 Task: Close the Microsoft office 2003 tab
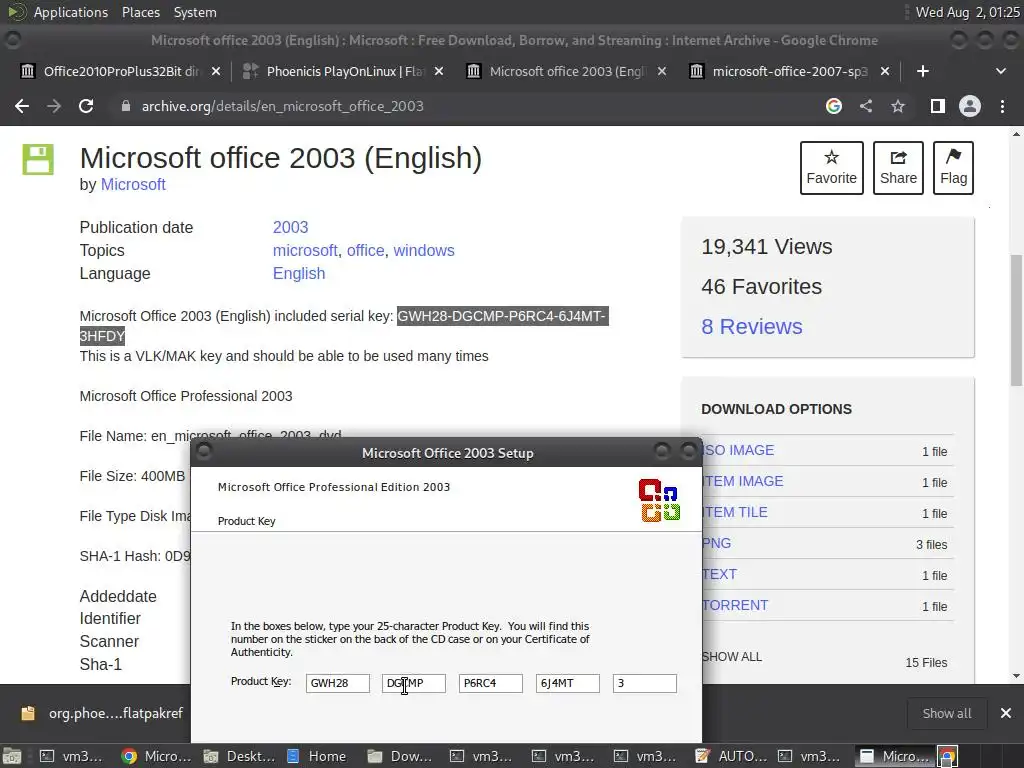662,71
